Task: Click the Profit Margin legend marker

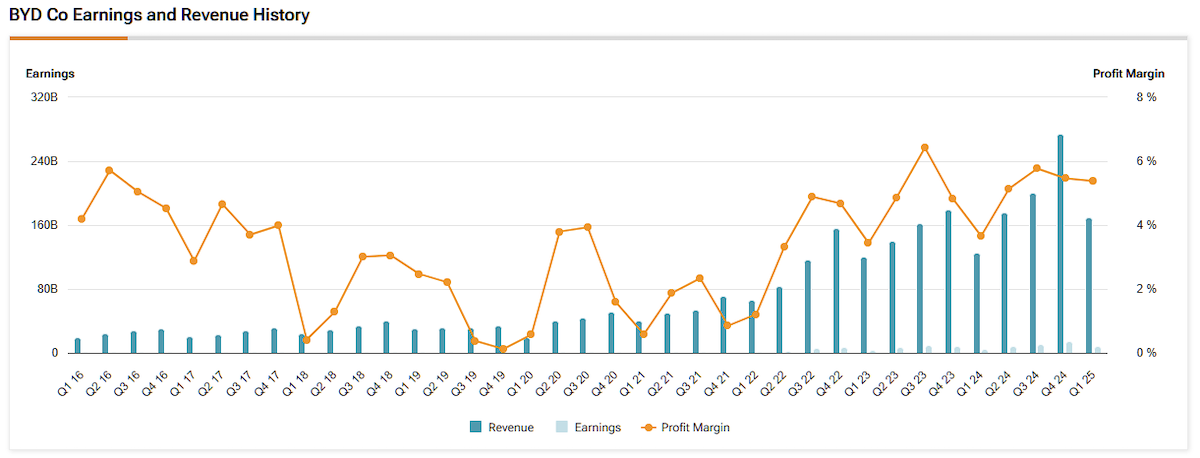Action: [648, 427]
